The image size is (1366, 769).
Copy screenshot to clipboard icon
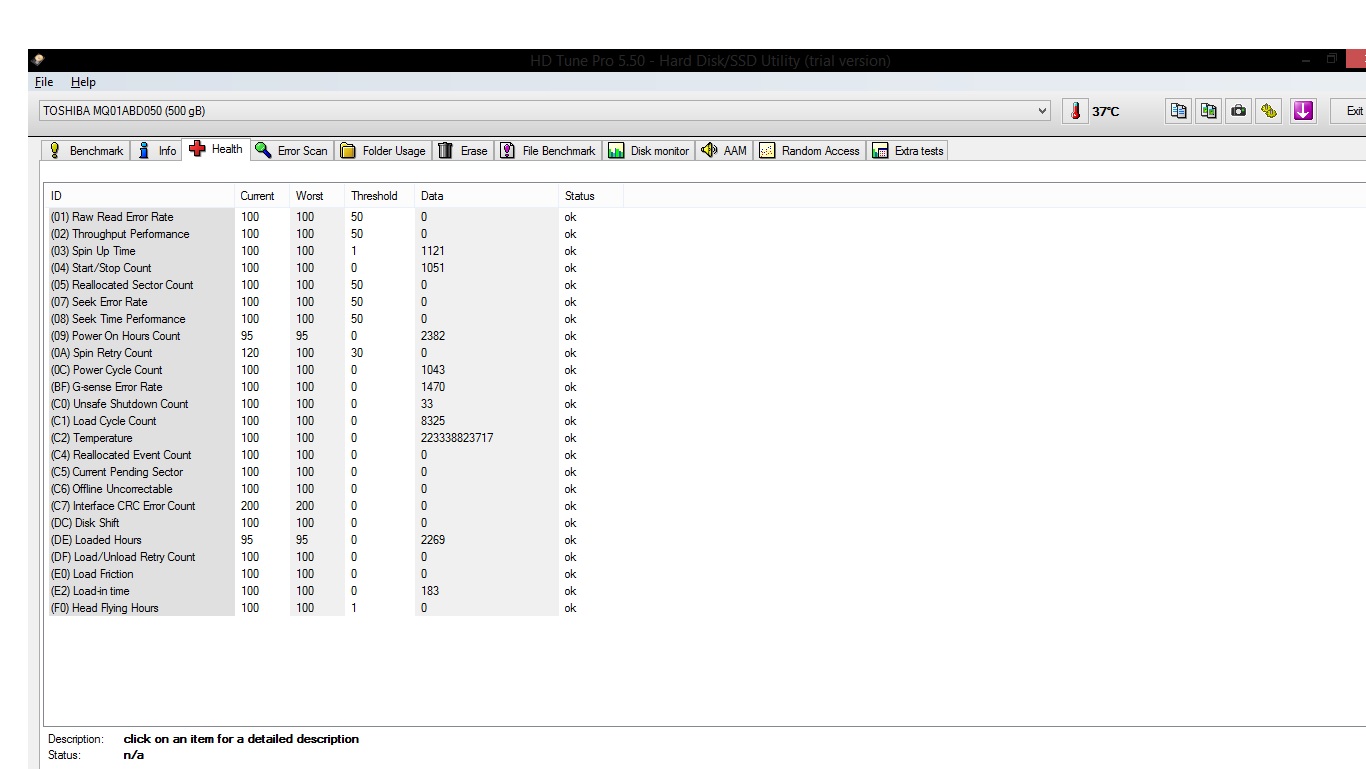coord(1209,111)
